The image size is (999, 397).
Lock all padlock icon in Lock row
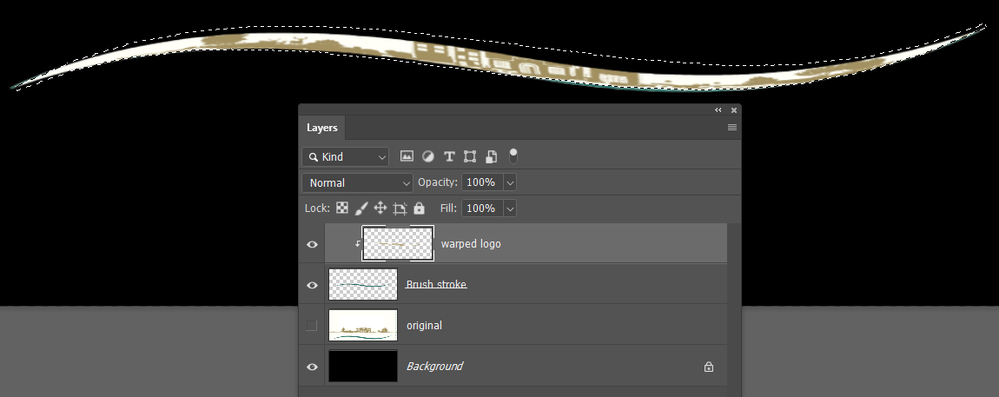point(419,208)
